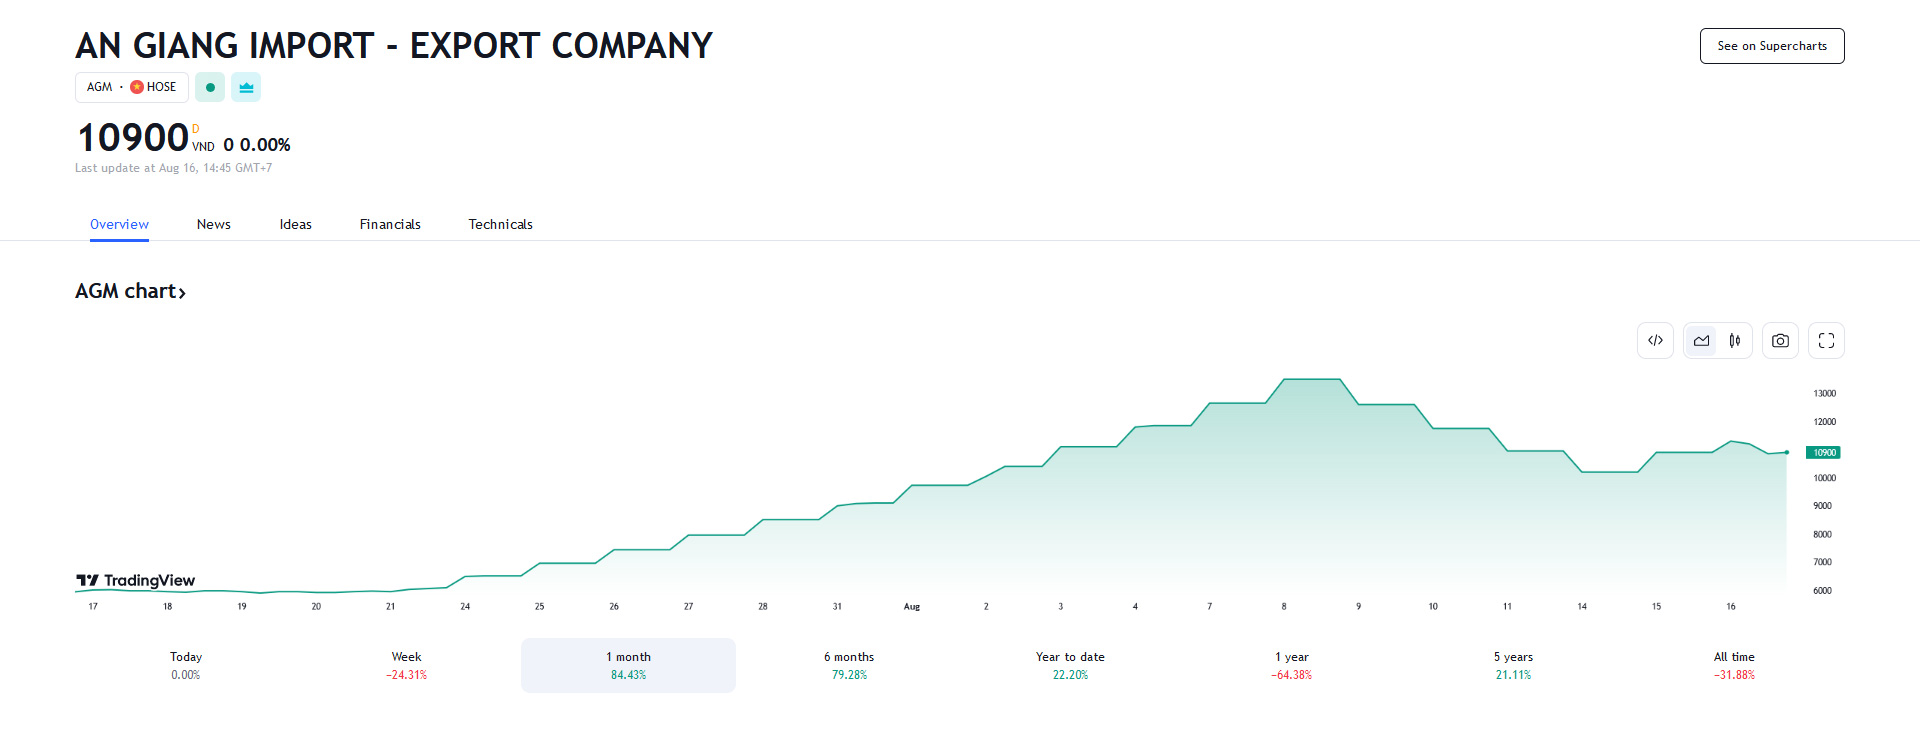Switch to the Financials tab
Screen dimensions: 1920x742
coord(390,225)
